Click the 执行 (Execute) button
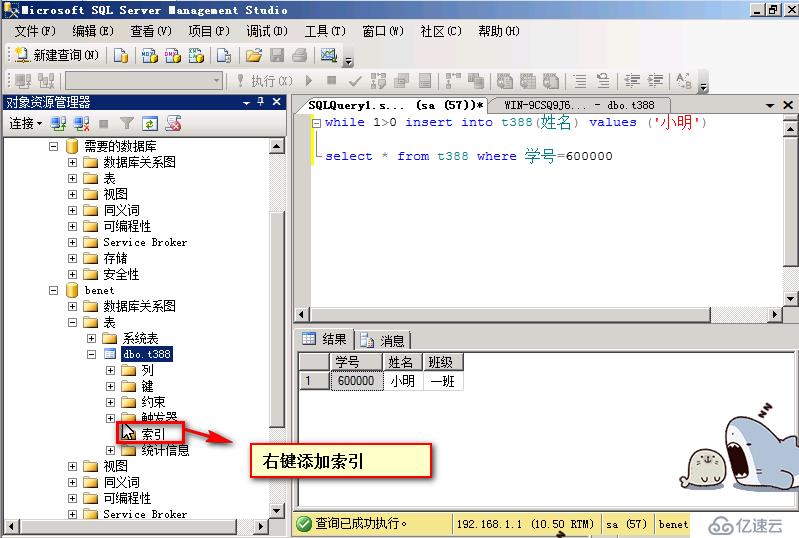Viewport: 799px width, 538px height. pos(265,80)
